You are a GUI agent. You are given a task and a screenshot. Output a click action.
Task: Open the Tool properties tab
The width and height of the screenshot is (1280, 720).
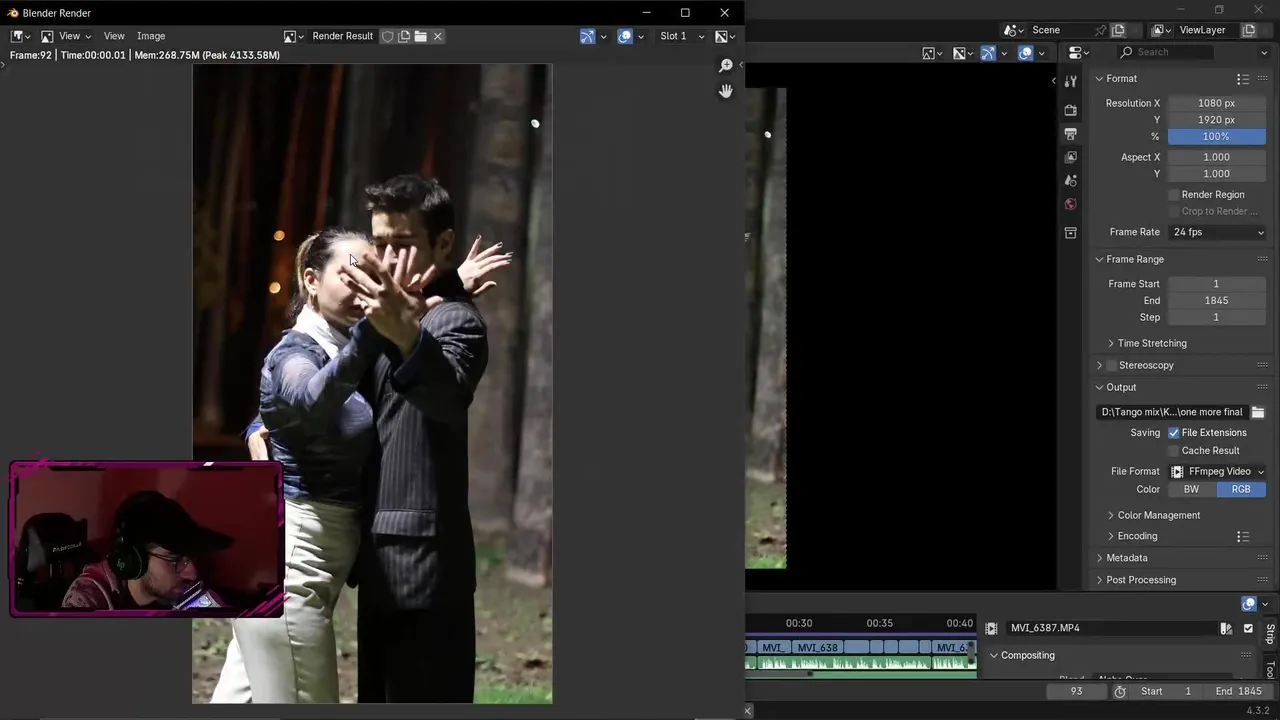1071,81
